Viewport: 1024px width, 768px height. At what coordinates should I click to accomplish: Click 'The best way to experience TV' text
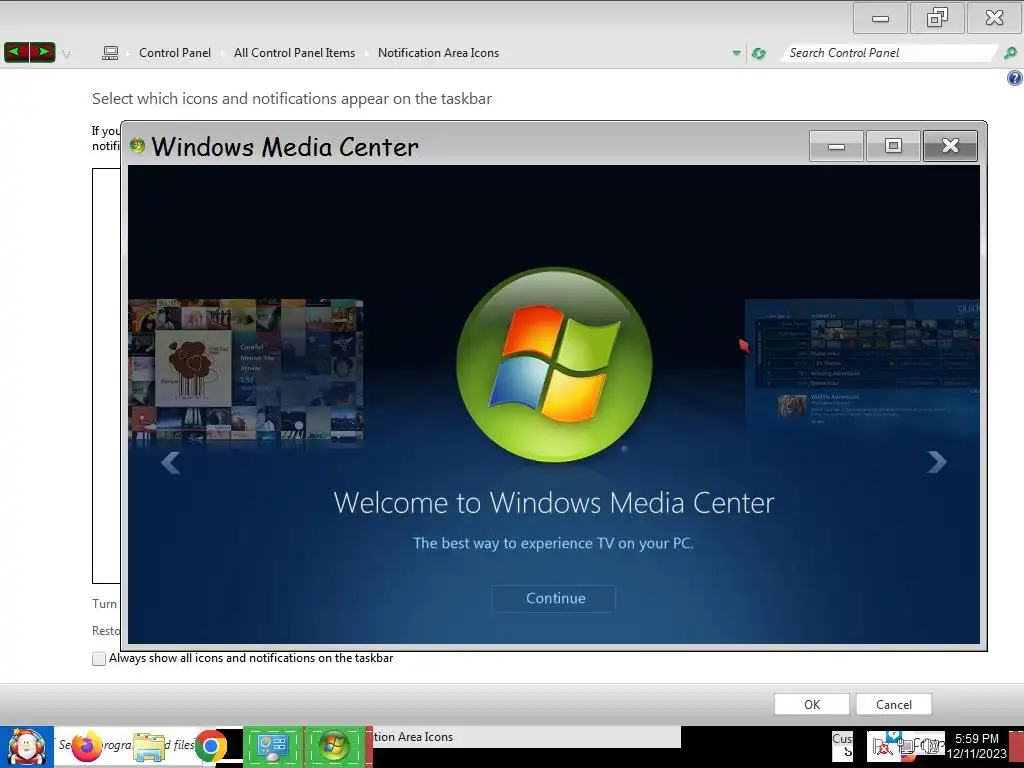(553, 543)
